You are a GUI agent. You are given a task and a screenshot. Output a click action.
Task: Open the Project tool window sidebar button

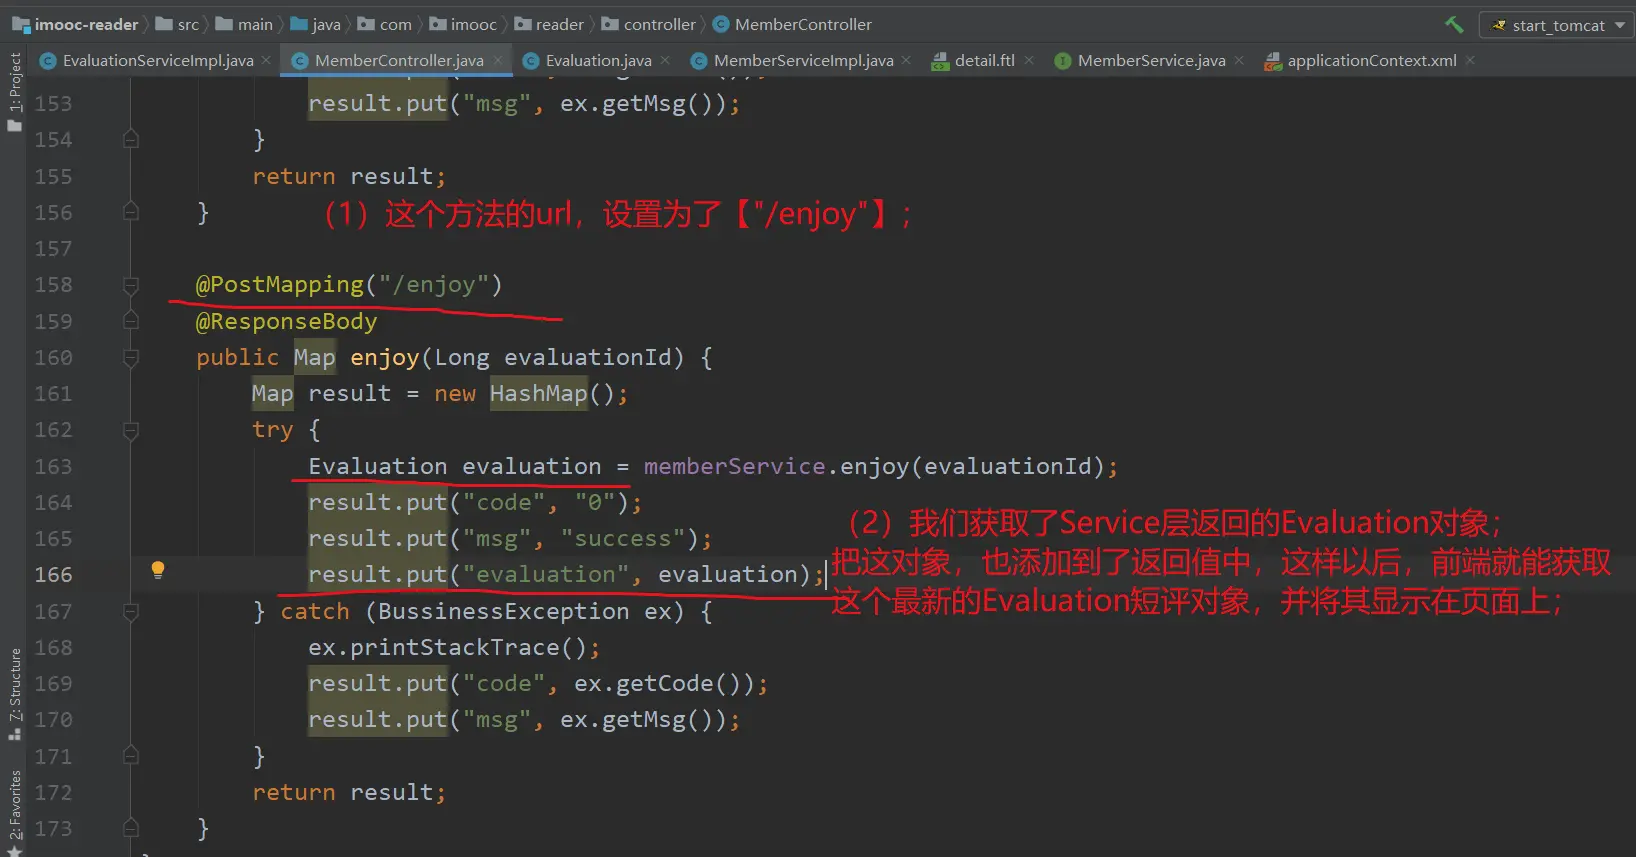pos(14,90)
